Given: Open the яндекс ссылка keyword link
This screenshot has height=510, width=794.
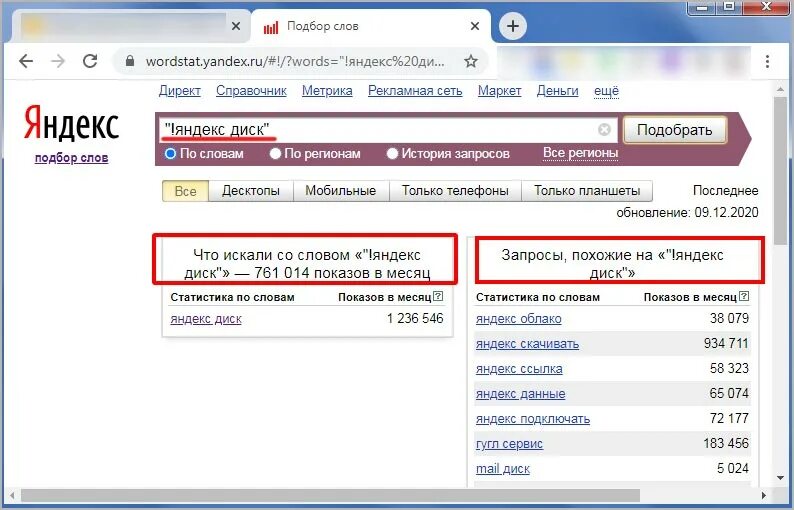Looking at the screenshot, I should [519, 369].
